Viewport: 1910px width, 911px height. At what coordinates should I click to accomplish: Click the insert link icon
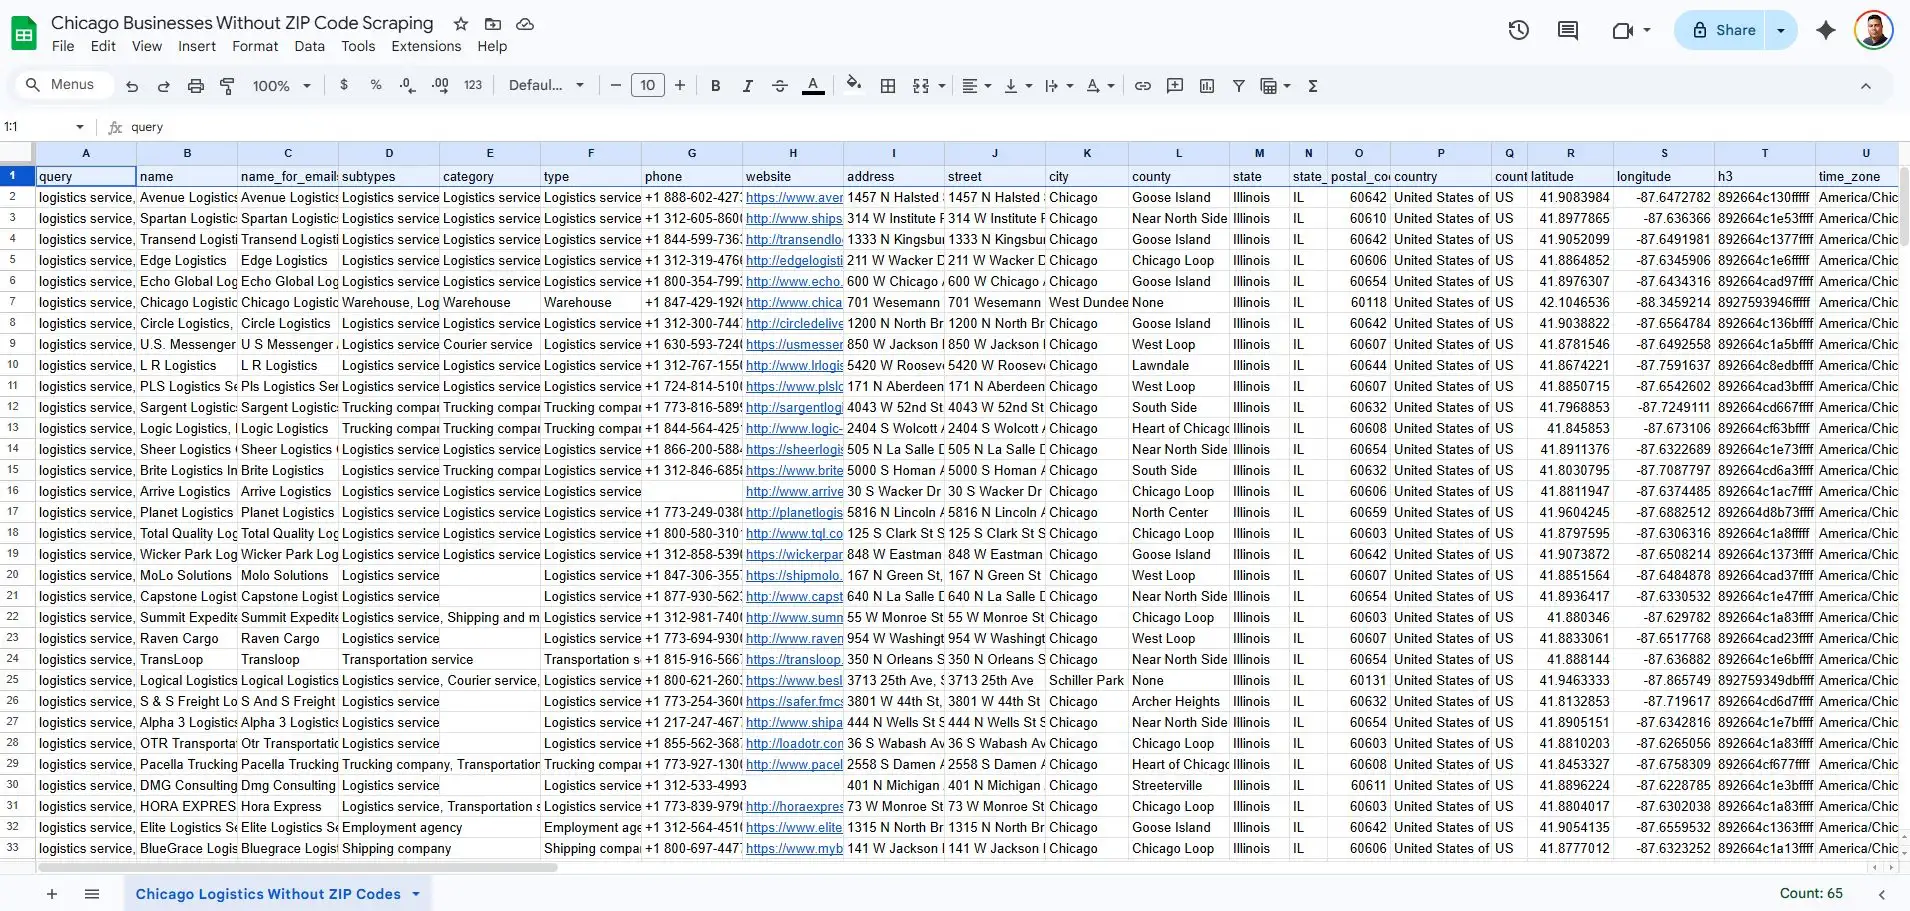point(1142,86)
